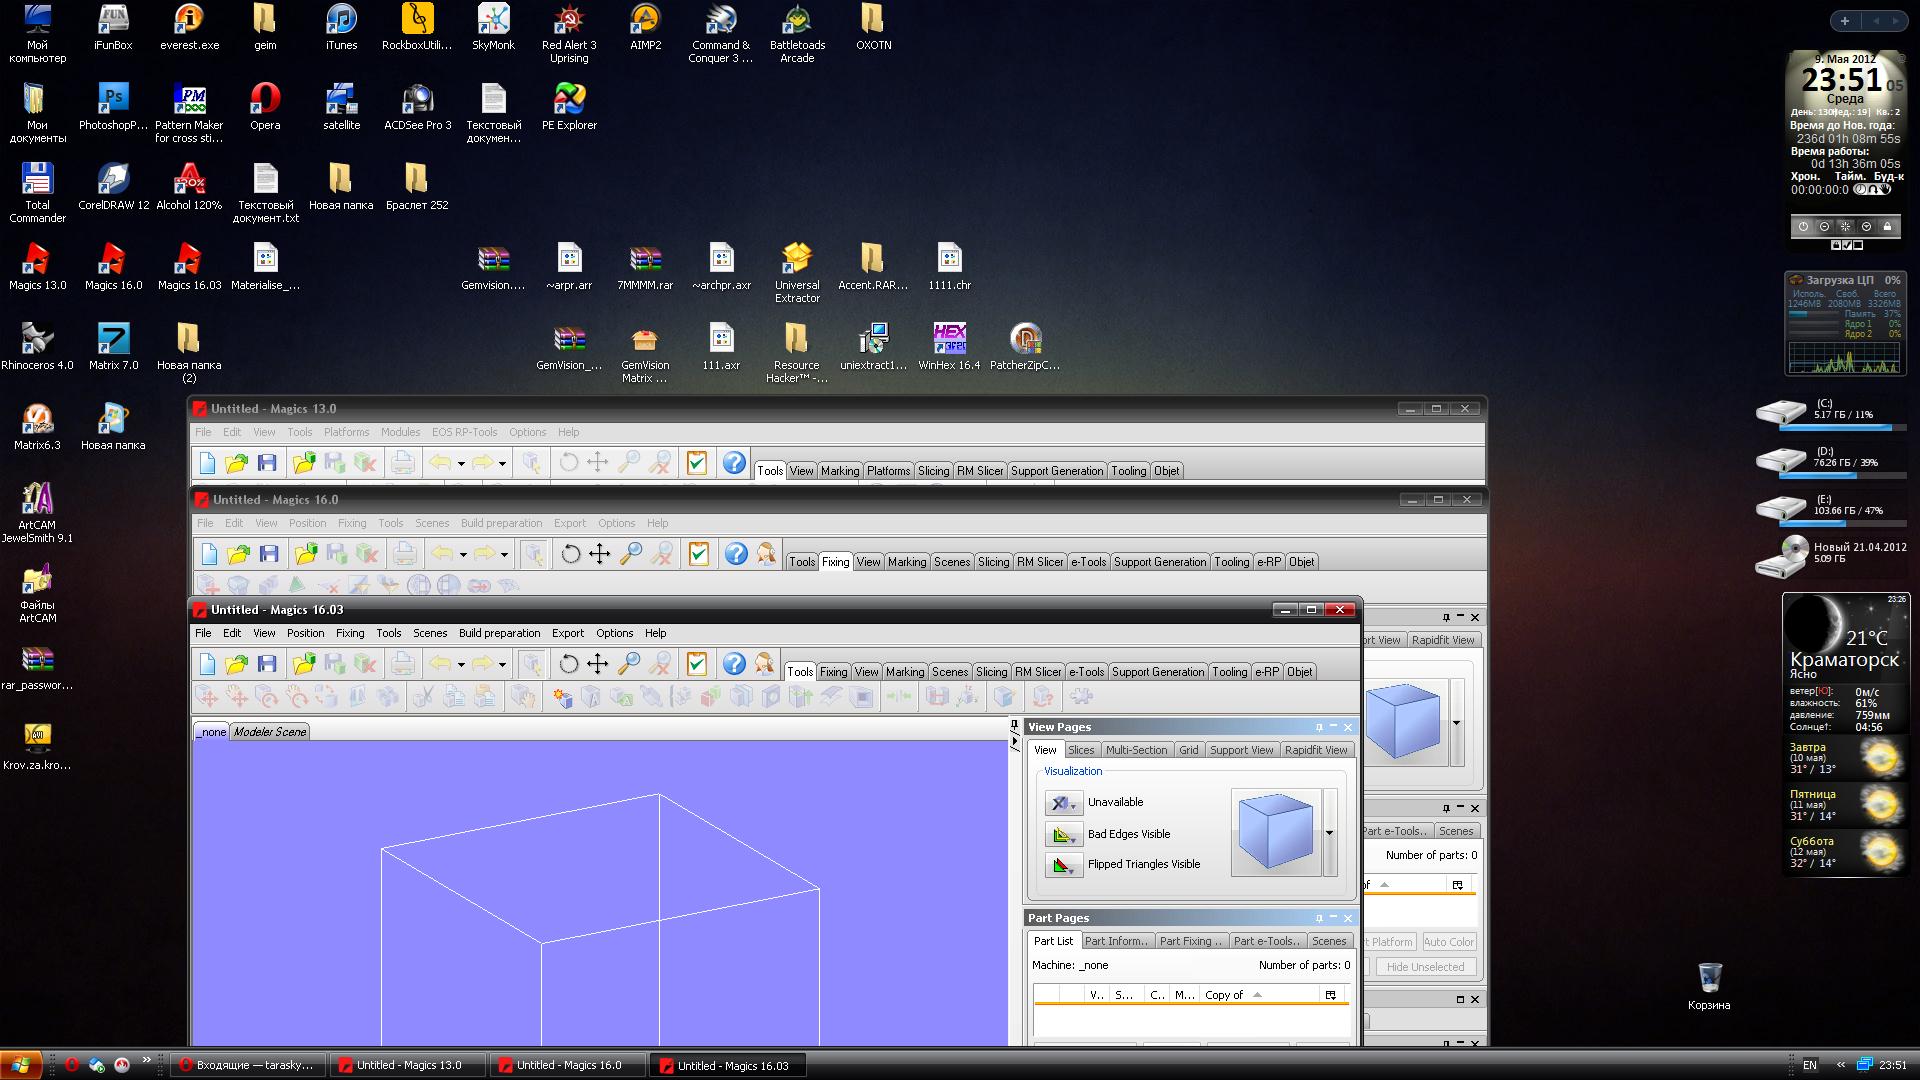Toggle Flipped Triangles Visible button
1920x1080 pixels.
coord(1063,865)
